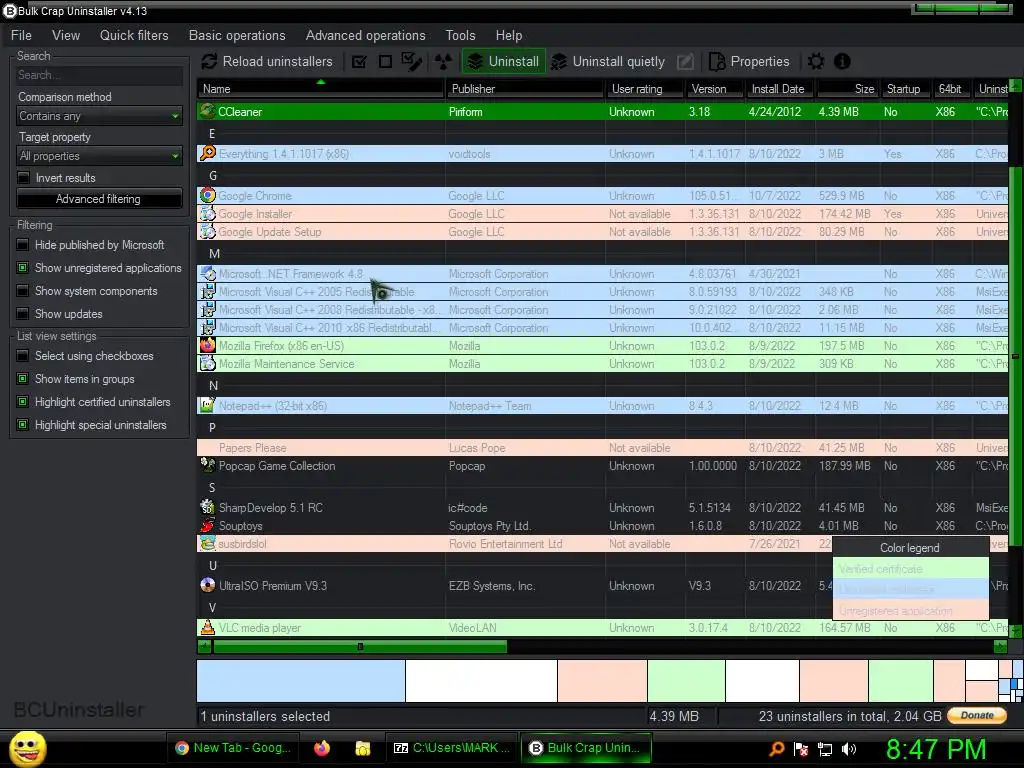Click the Everything magnifier icon in list
The height and width of the screenshot is (768, 1024).
point(208,153)
